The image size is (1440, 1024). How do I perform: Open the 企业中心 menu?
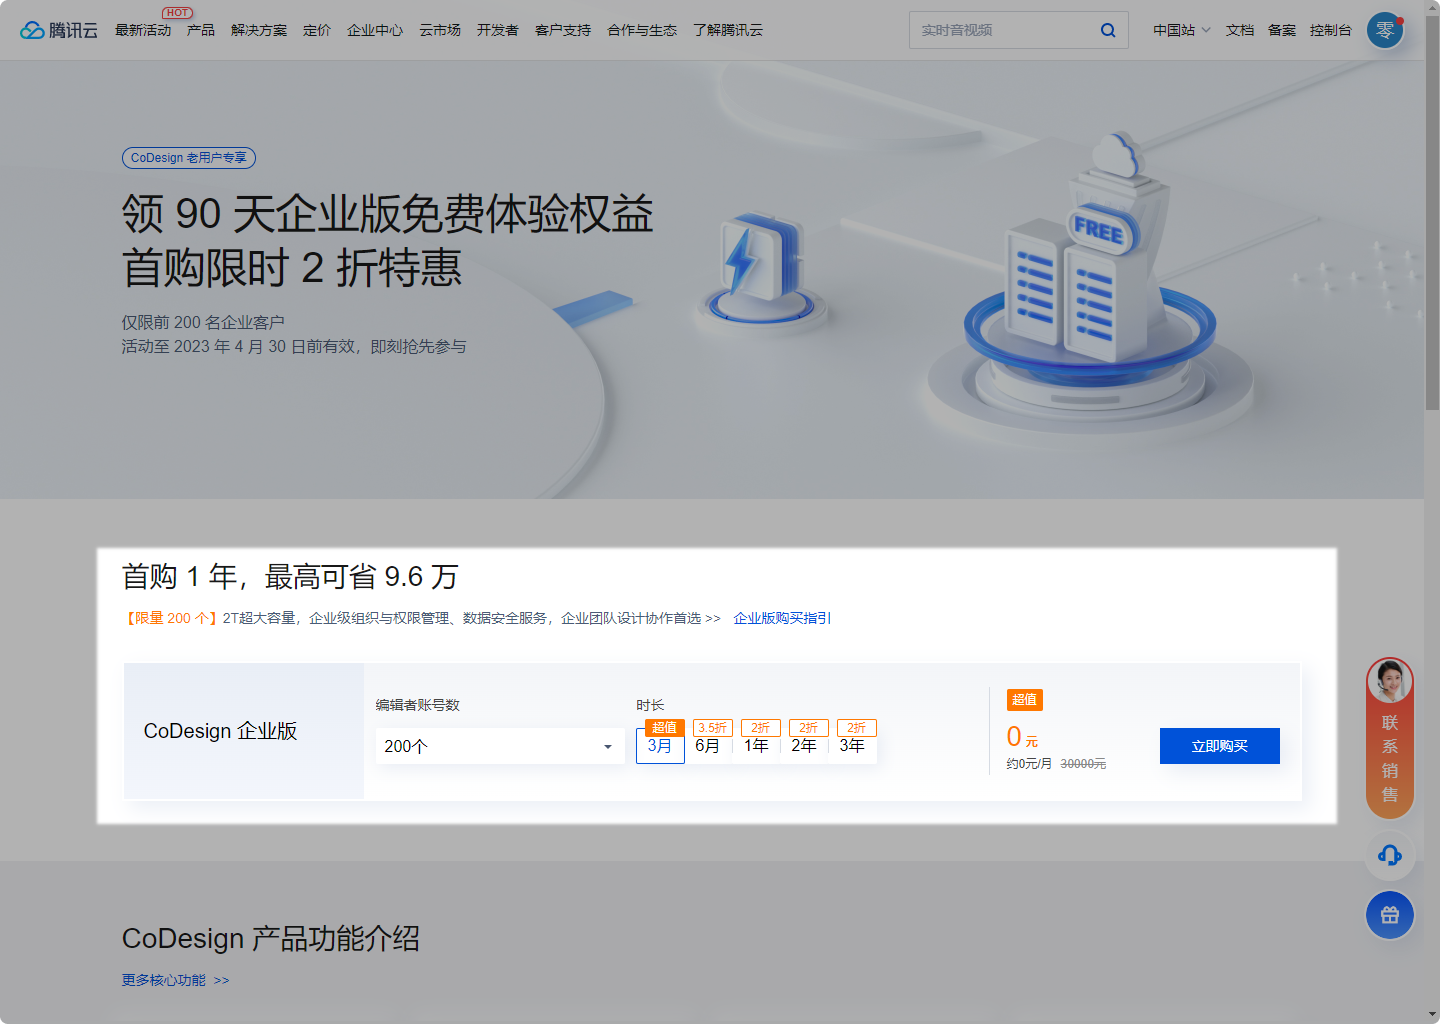click(375, 30)
